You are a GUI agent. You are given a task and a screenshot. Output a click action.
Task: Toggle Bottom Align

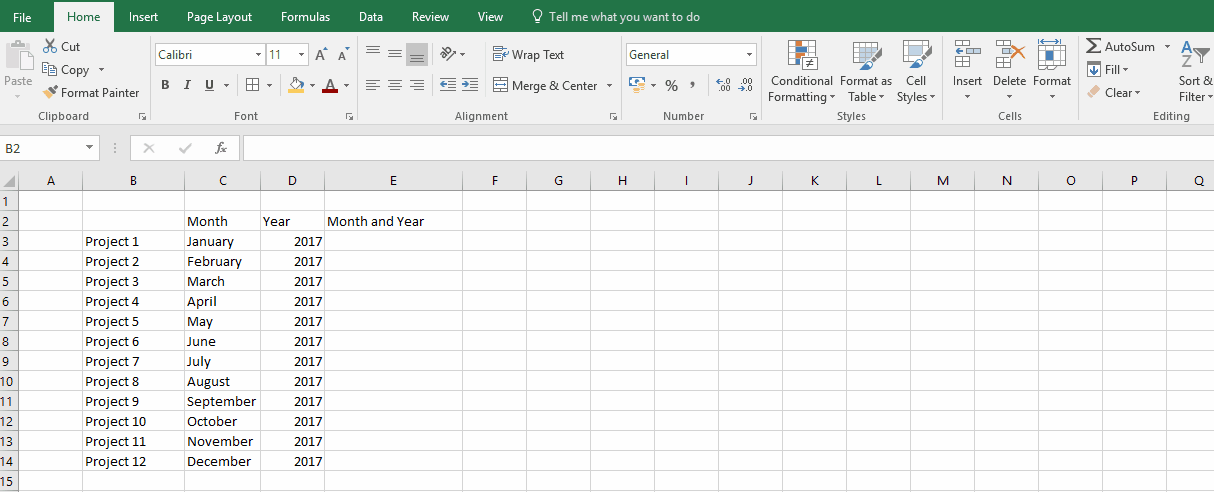coord(417,54)
